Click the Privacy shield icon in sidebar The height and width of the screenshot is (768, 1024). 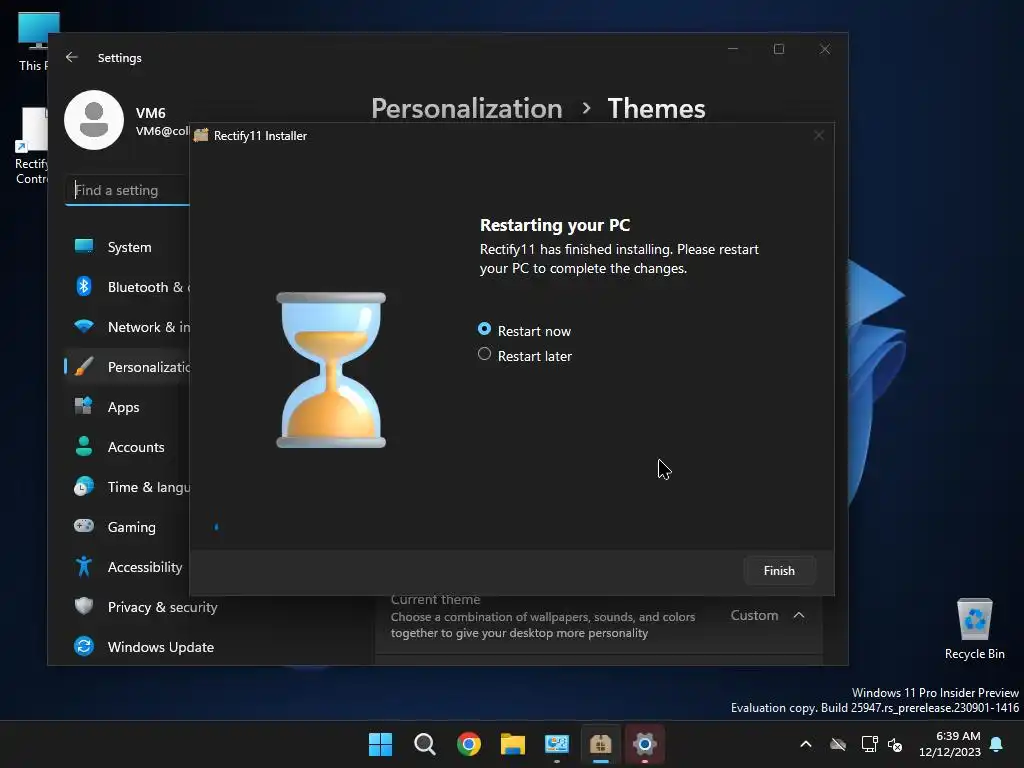tap(84, 606)
